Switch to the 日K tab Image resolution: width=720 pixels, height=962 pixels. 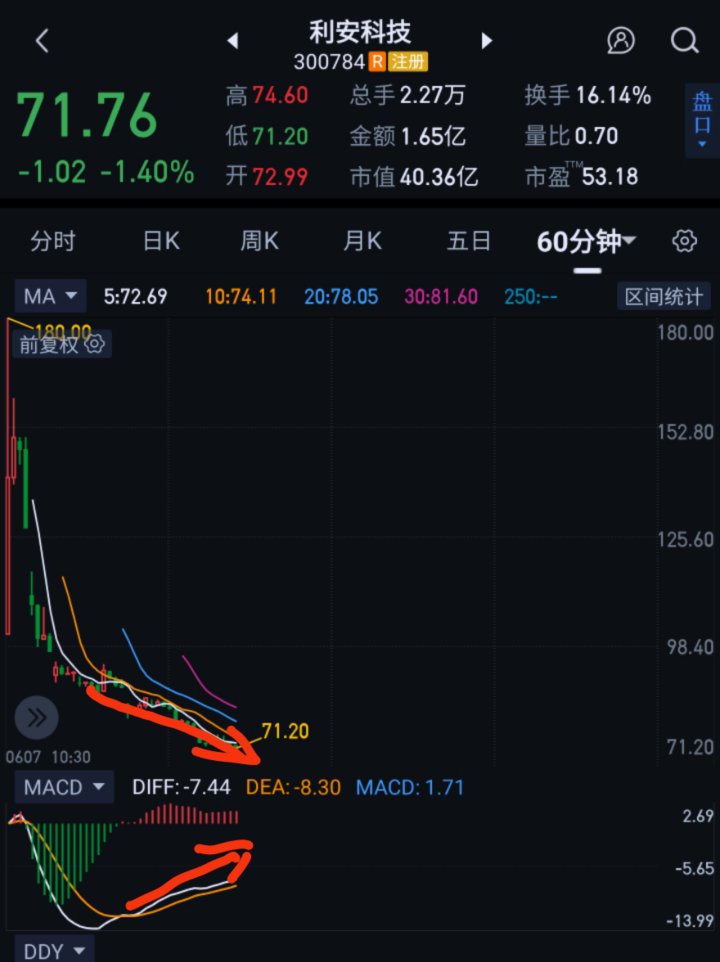[x=161, y=241]
